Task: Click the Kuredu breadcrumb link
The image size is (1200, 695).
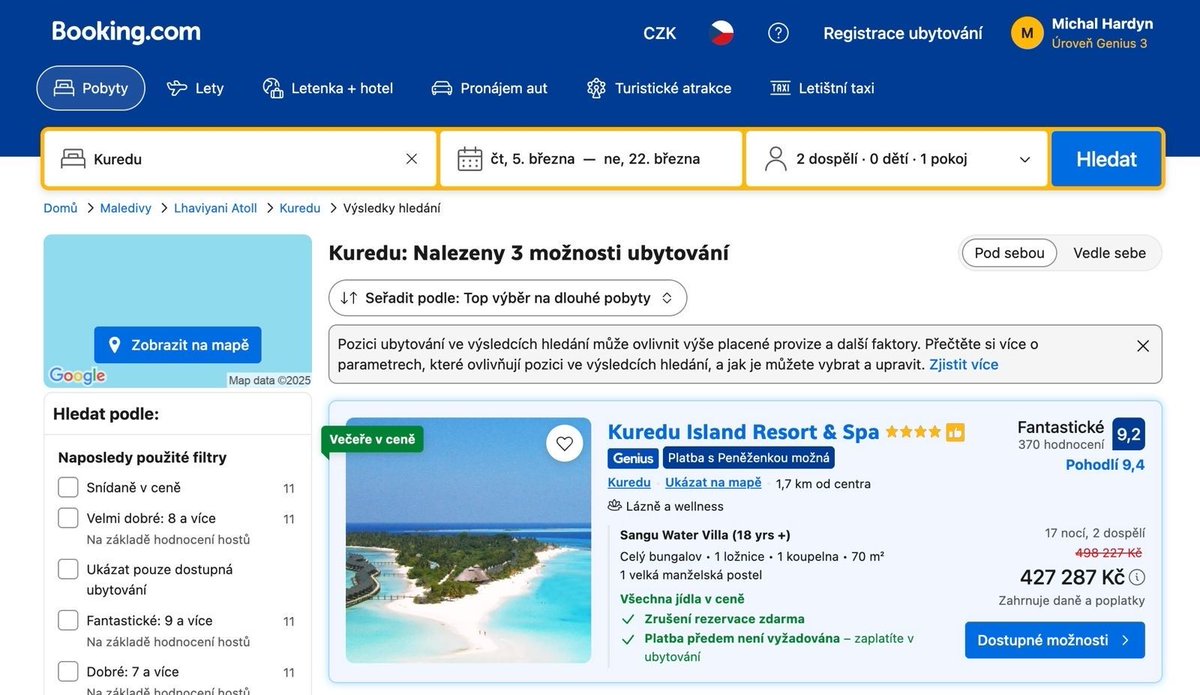Action: click(300, 208)
